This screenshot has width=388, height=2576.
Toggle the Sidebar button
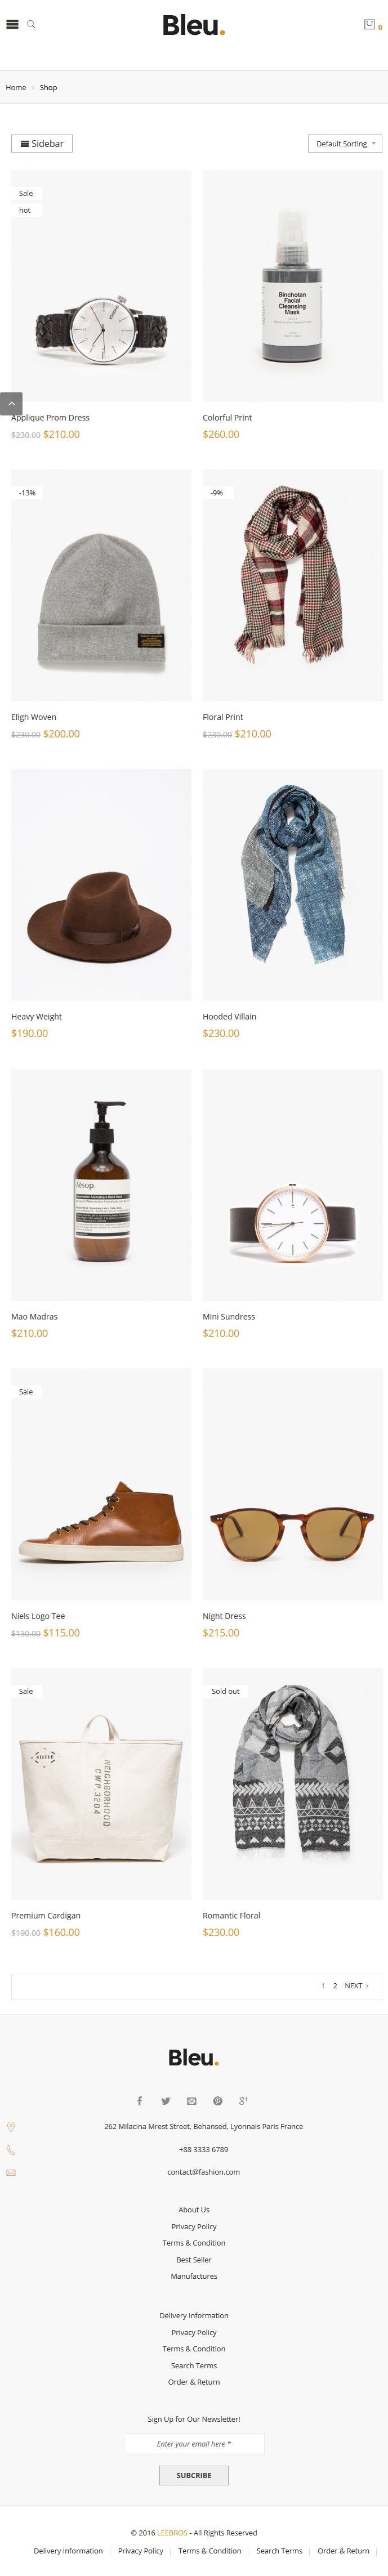42,143
